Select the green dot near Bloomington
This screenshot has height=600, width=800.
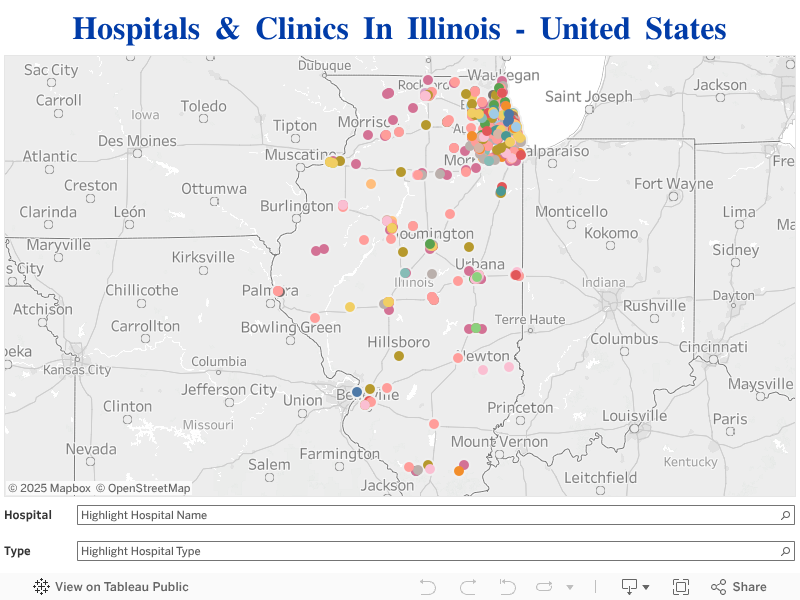[430, 244]
